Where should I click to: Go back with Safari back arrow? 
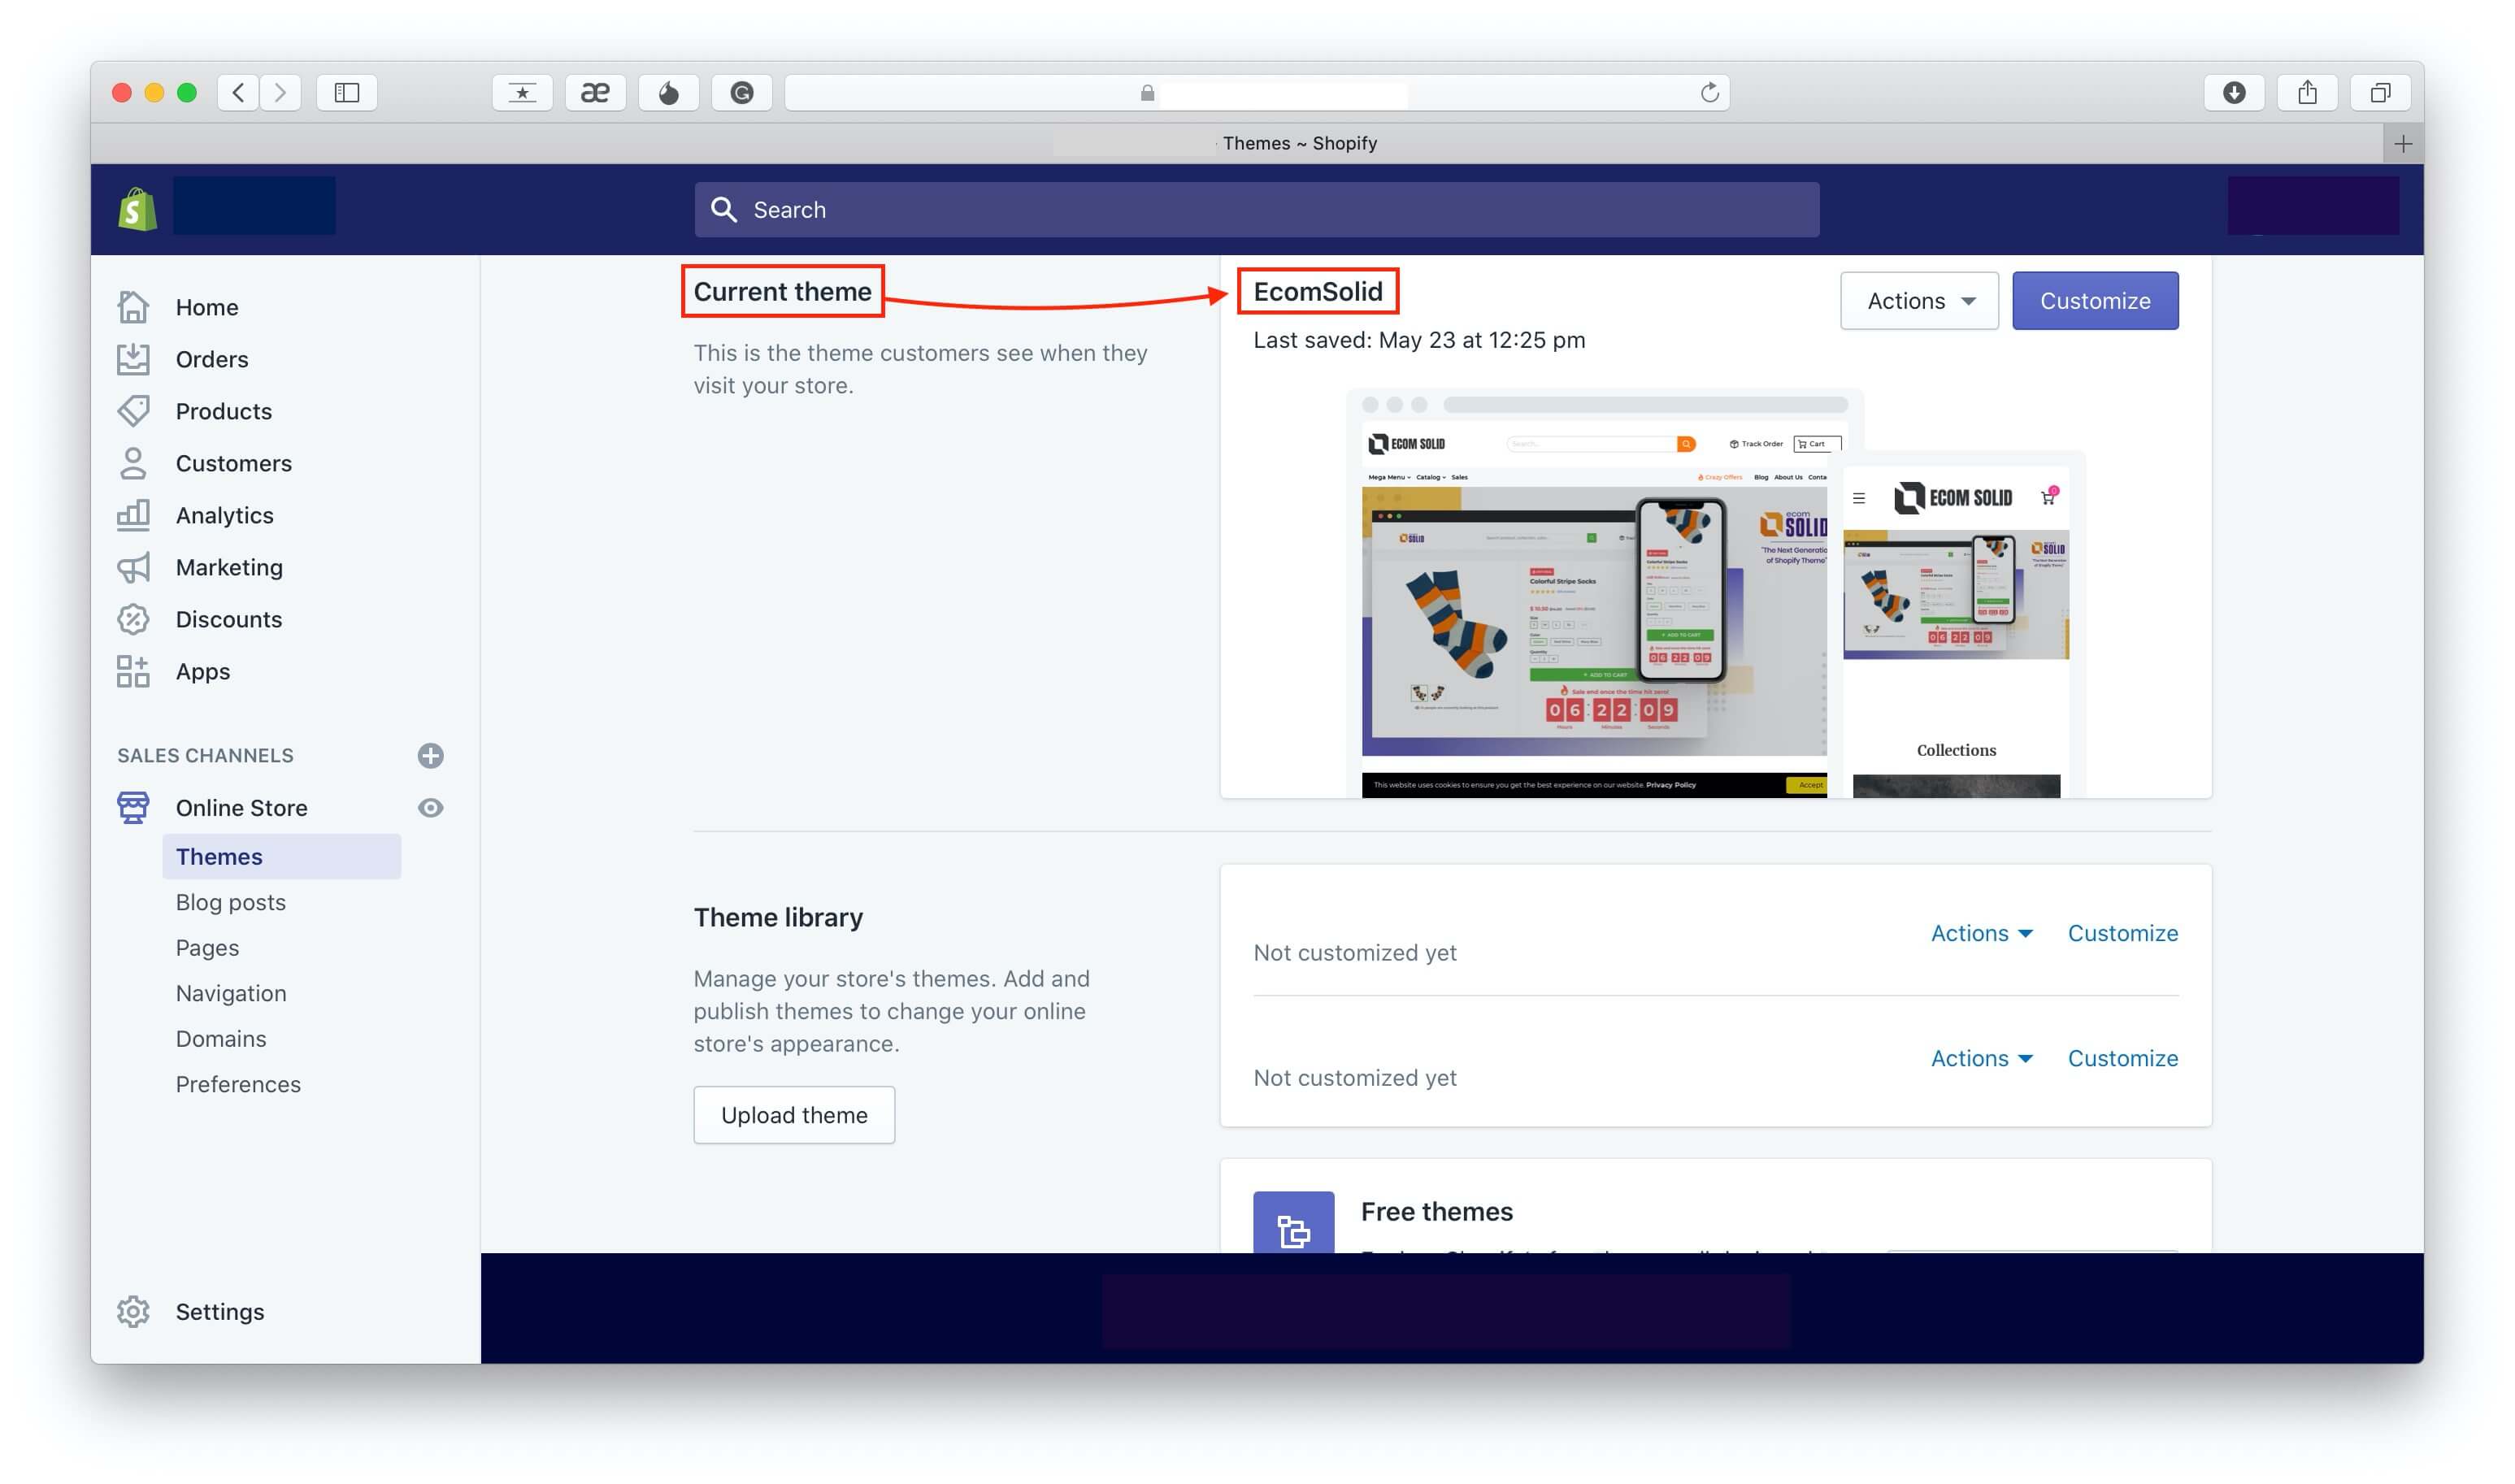(238, 93)
